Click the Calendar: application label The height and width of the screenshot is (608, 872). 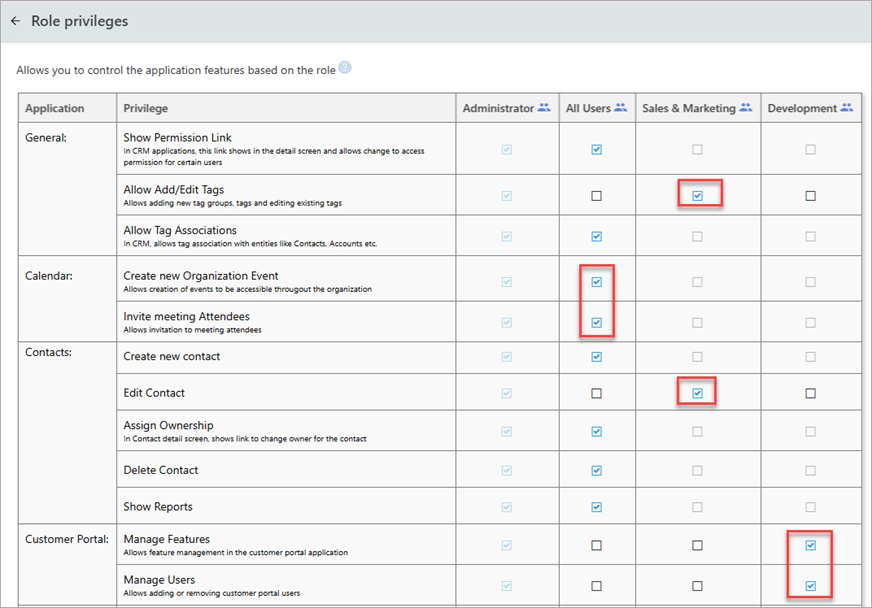49,276
